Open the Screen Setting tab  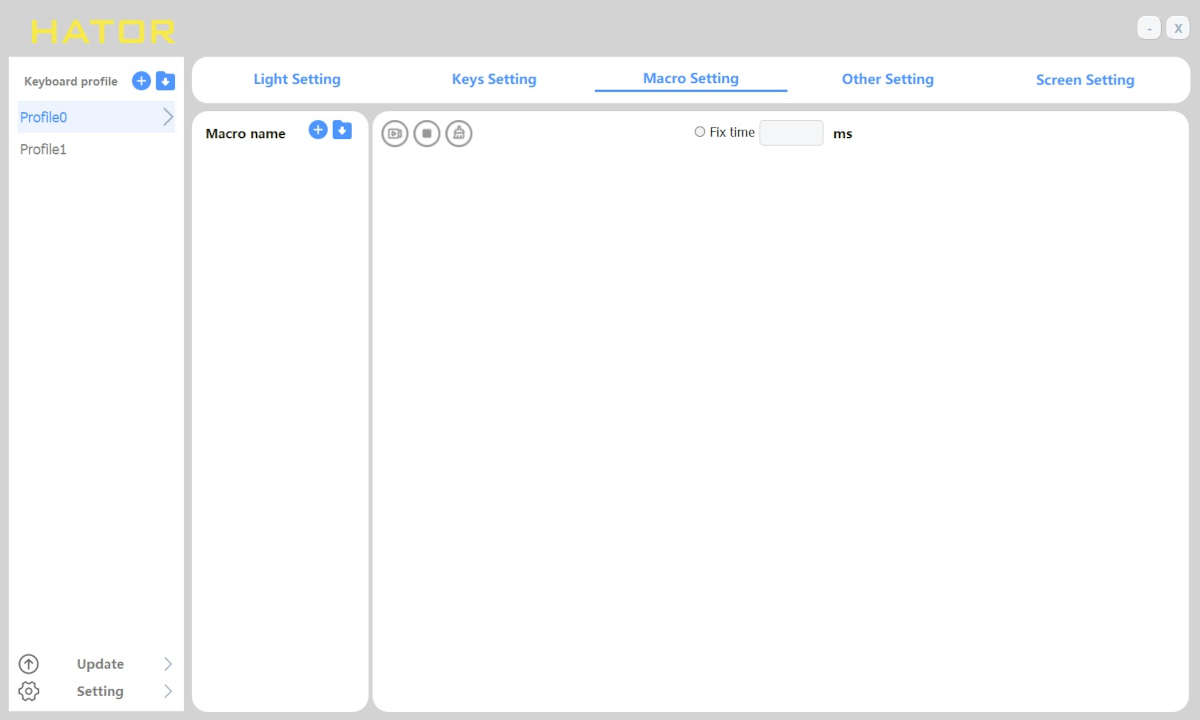[1085, 80]
